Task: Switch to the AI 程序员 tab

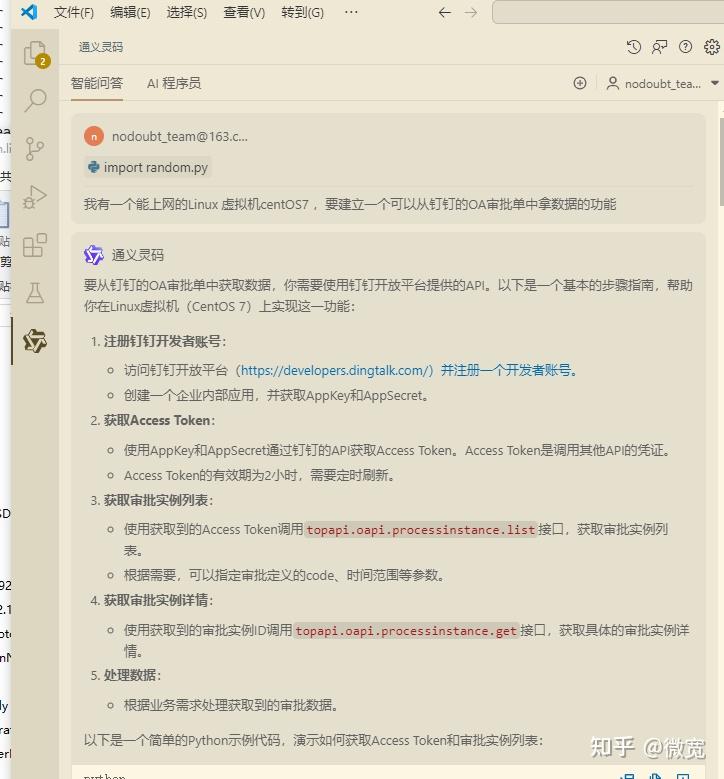Action: point(174,83)
